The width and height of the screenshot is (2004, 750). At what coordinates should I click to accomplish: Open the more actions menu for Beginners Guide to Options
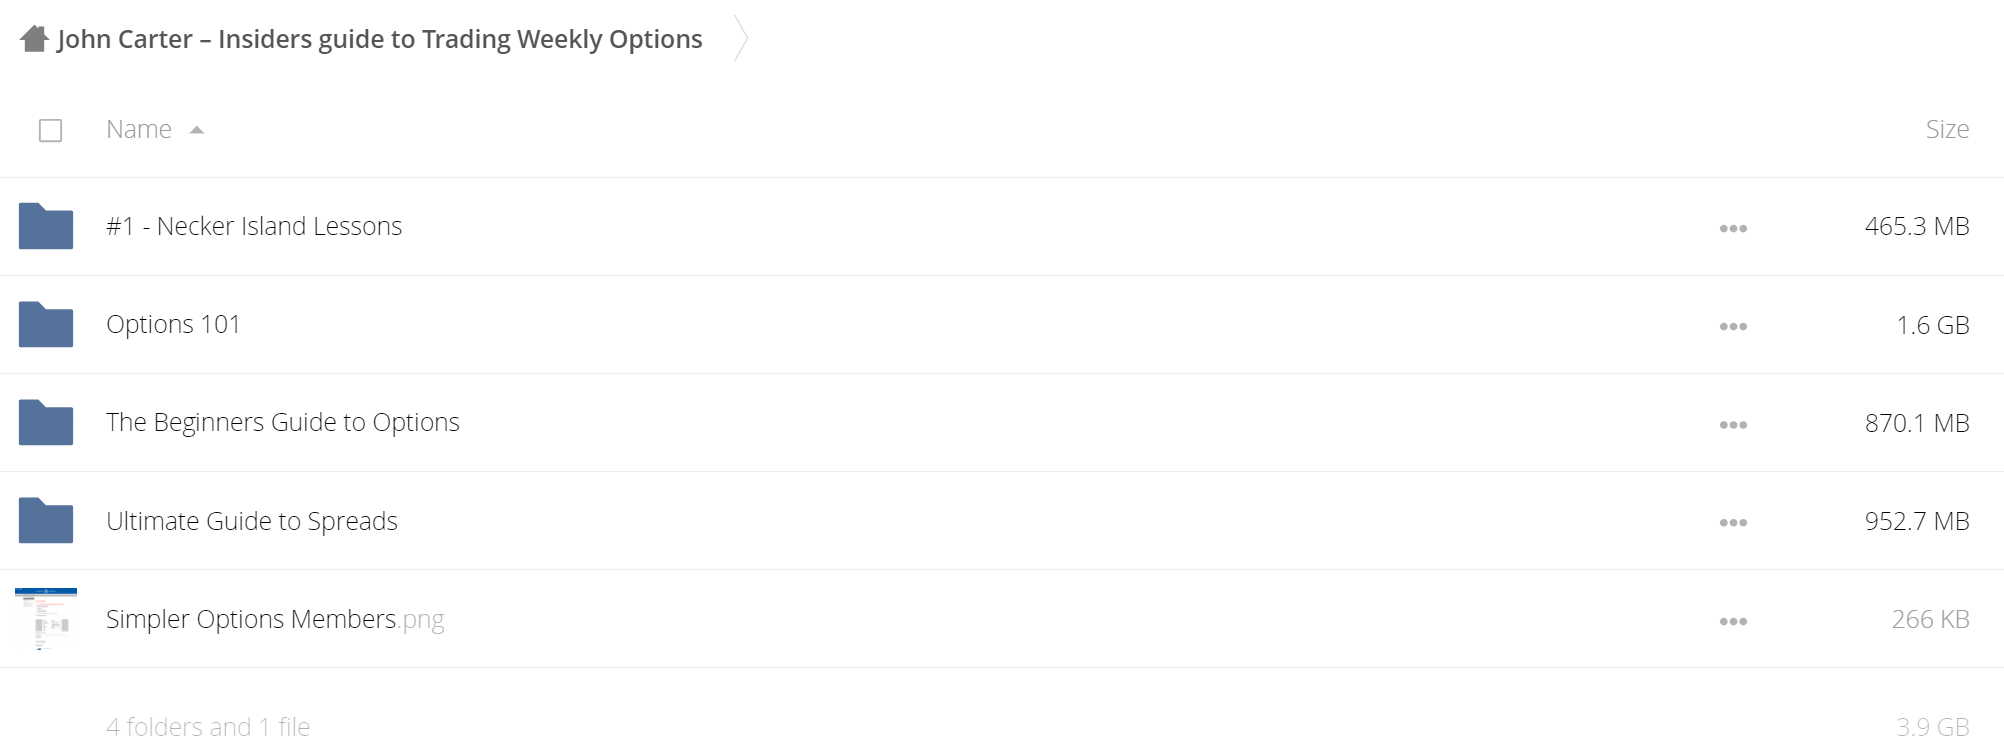1733,425
